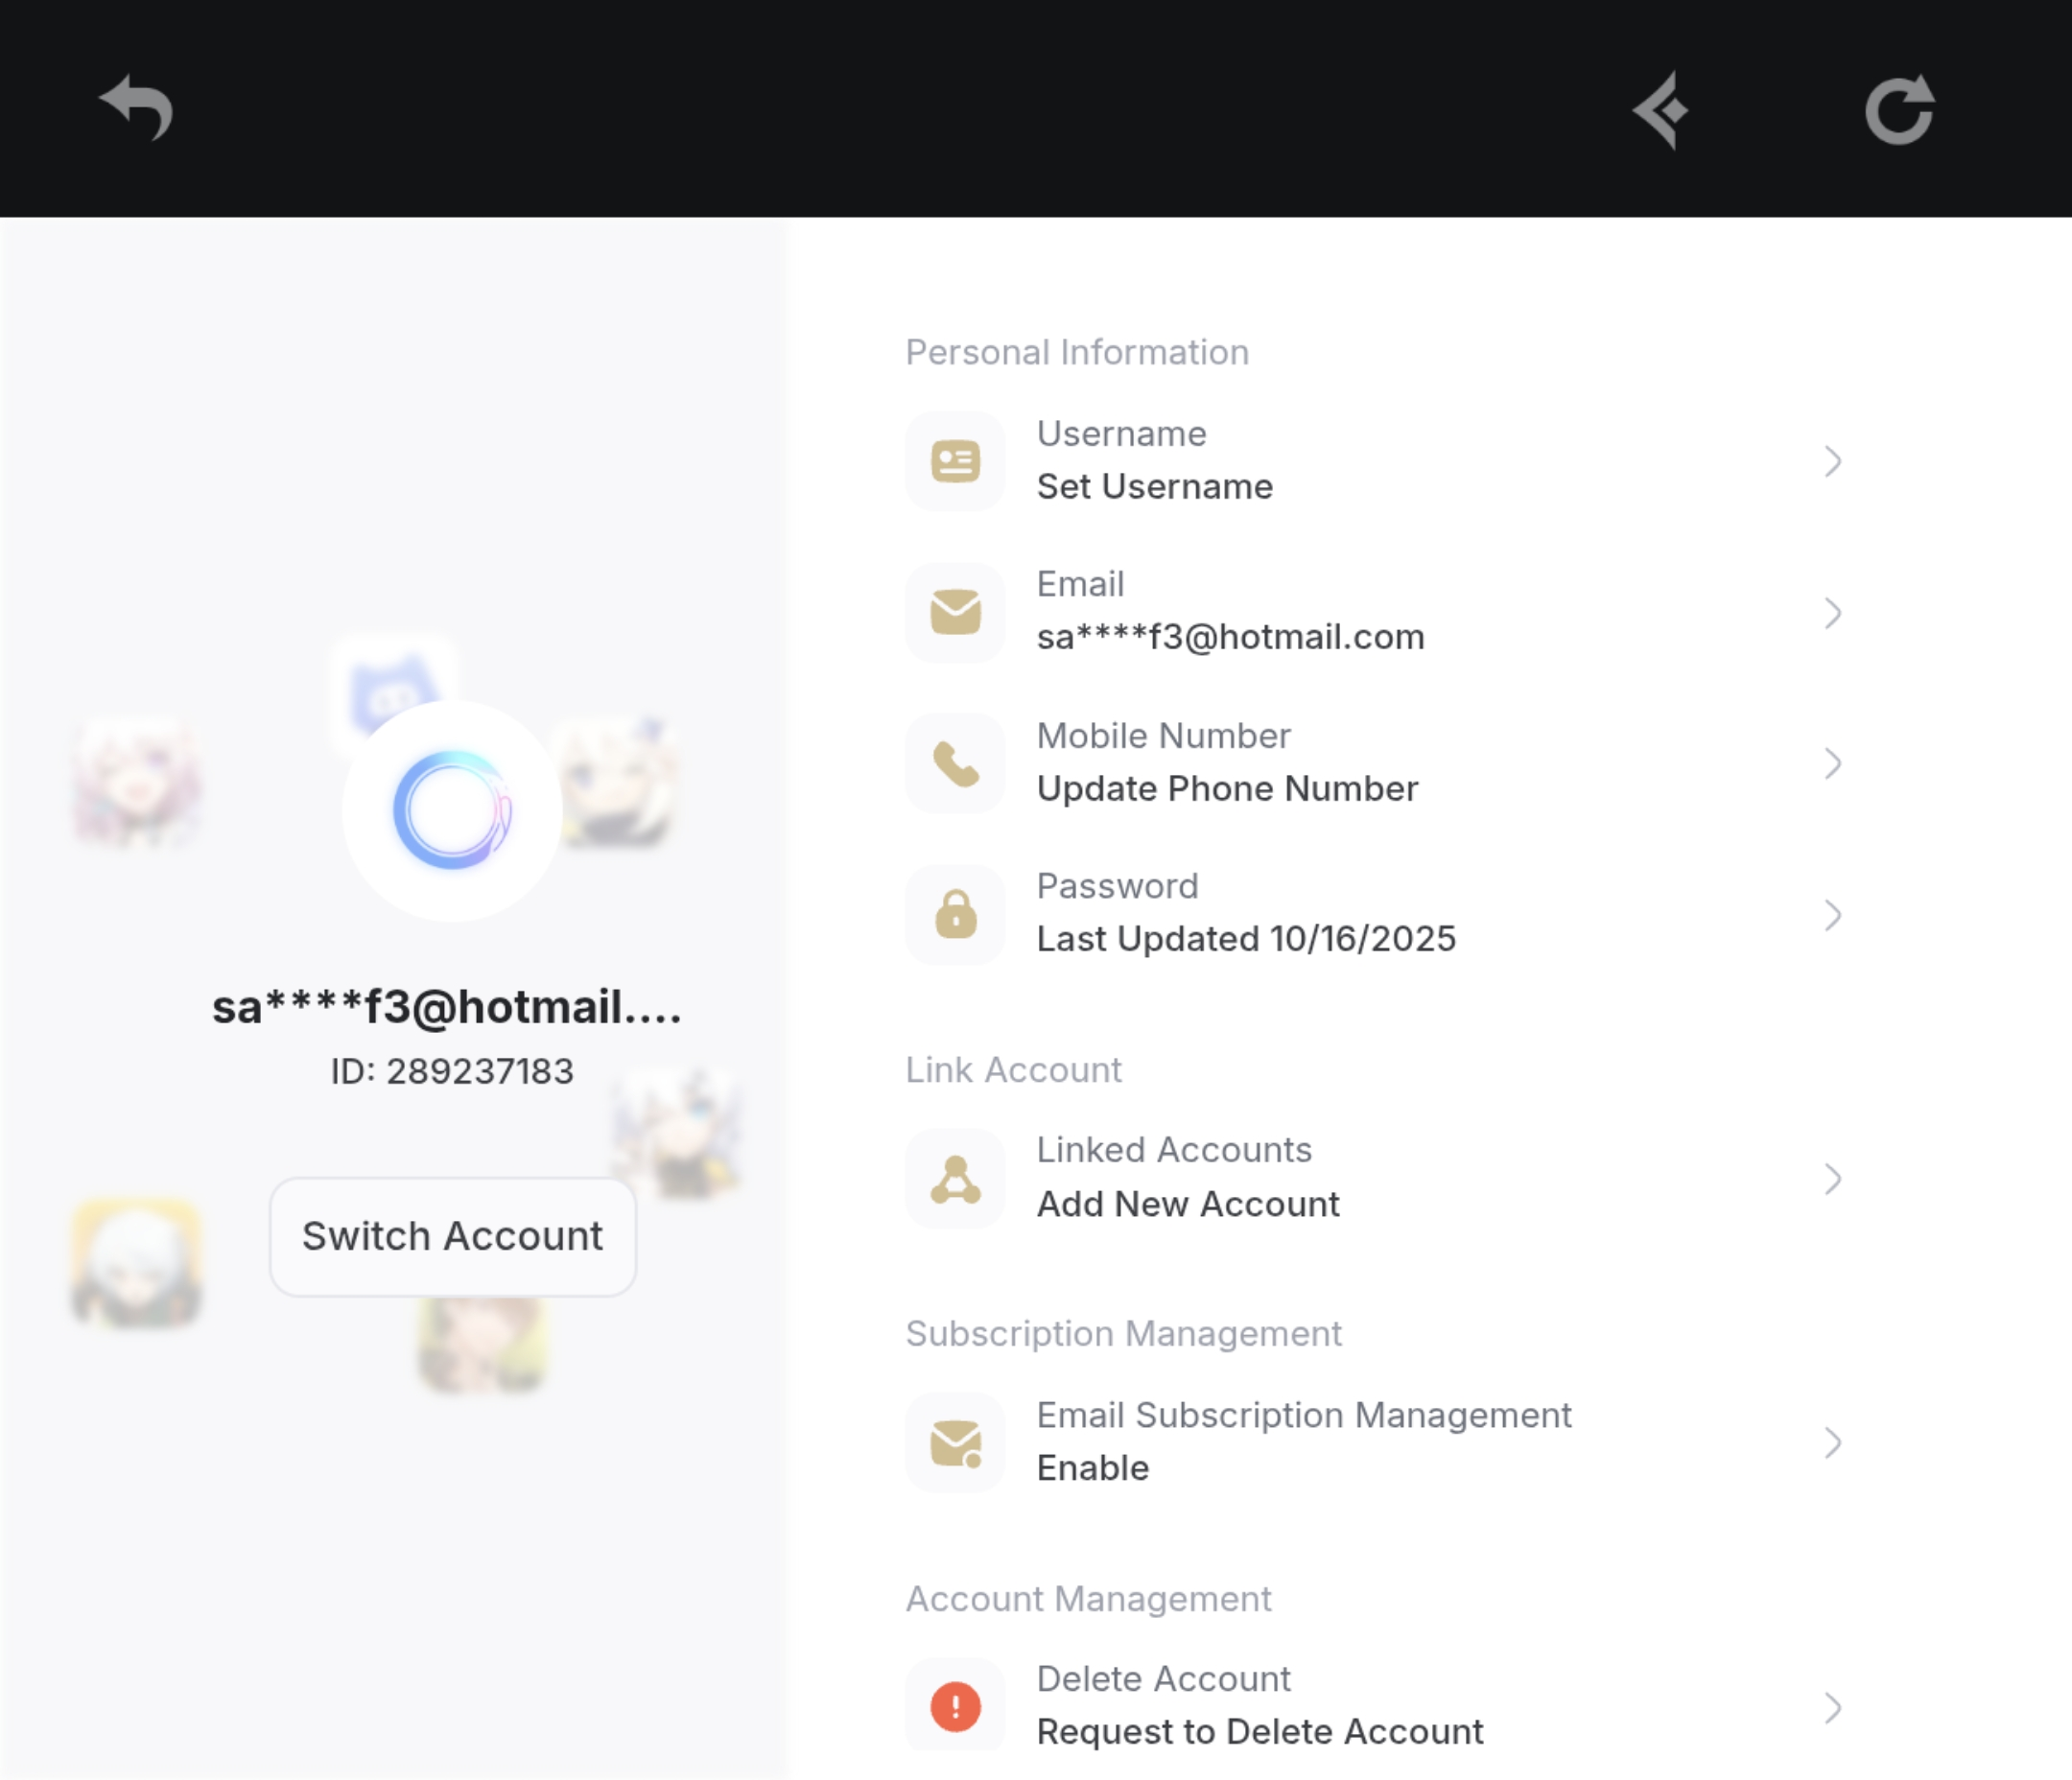Click the Switch Account button
This screenshot has width=2072, height=1780.
click(453, 1237)
